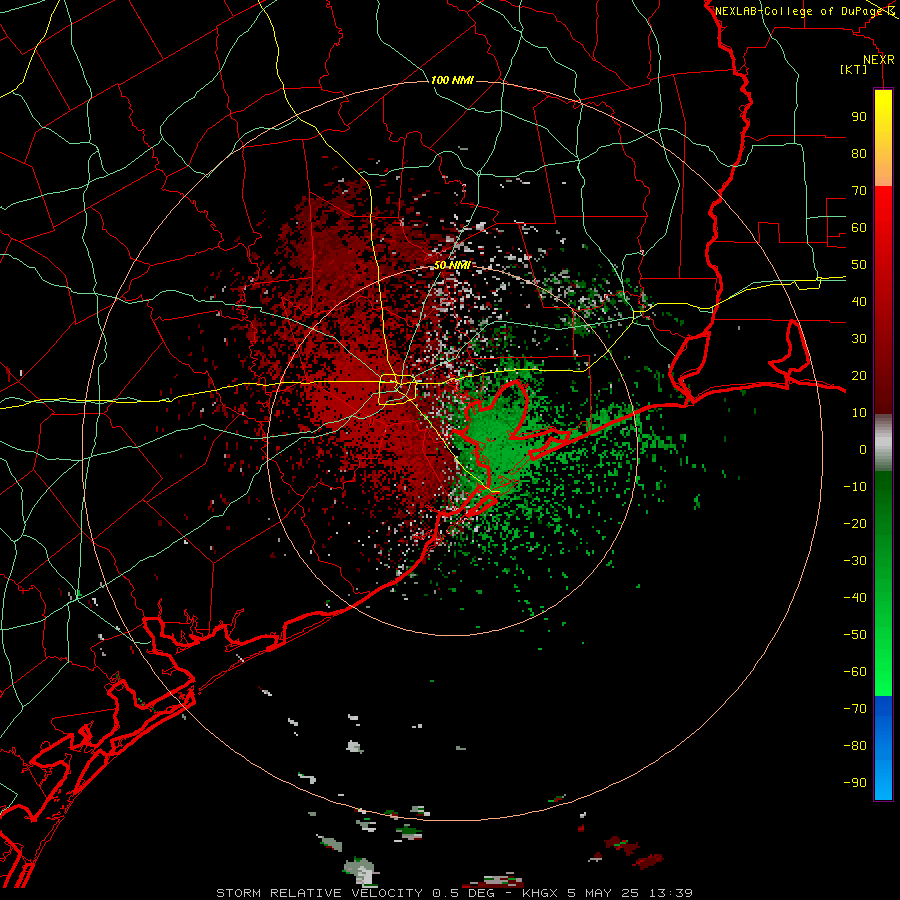
Task: Click the '50 NMI' range ring label
Action: (x=452, y=265)
